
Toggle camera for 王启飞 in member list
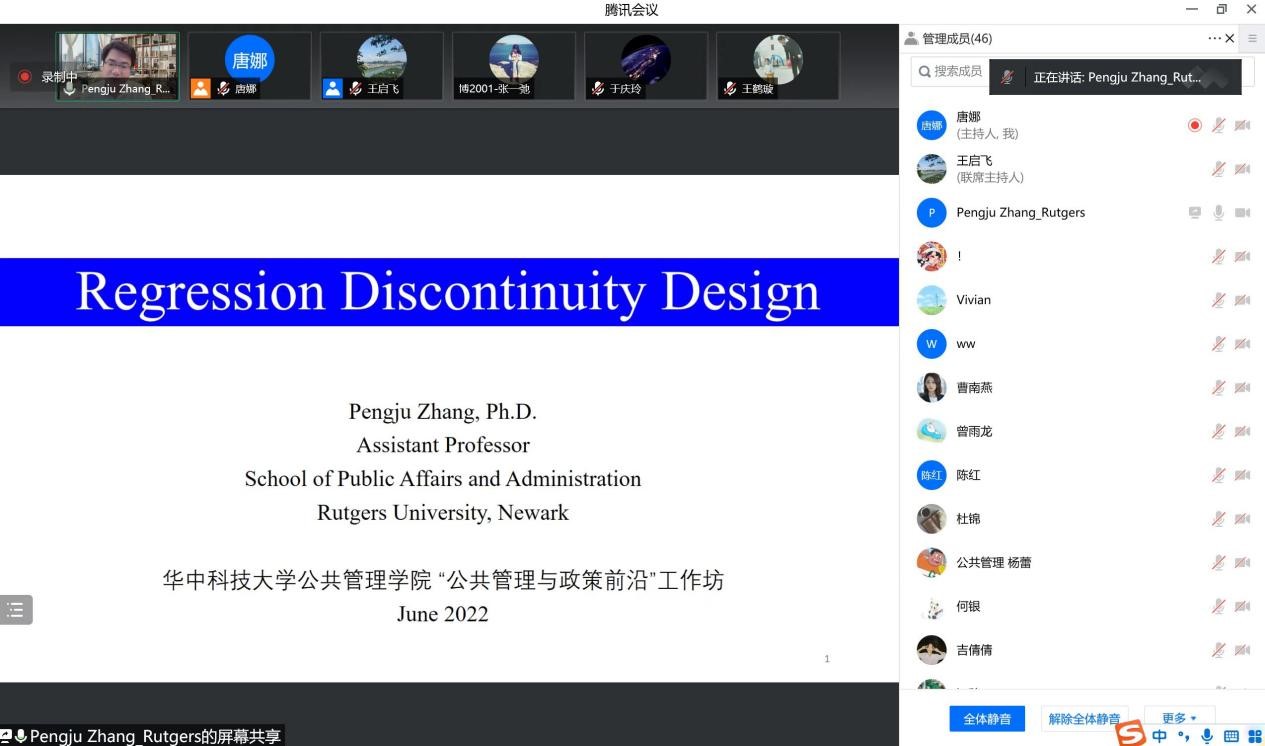tap(1242, 169)
